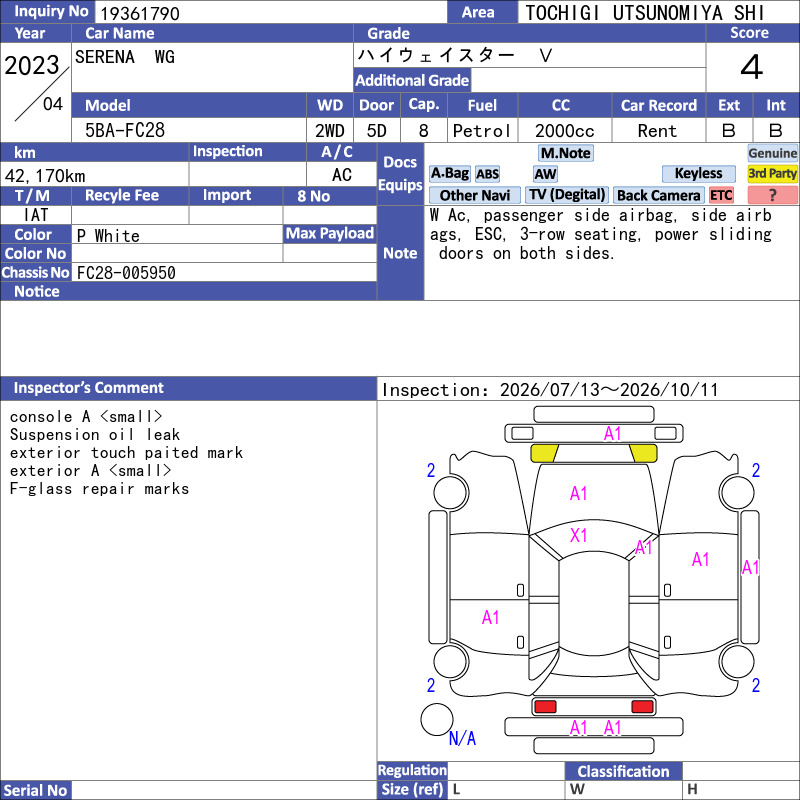Click the Keyless equipment badge
Screen dimensions: 800x800
[698, 174]
